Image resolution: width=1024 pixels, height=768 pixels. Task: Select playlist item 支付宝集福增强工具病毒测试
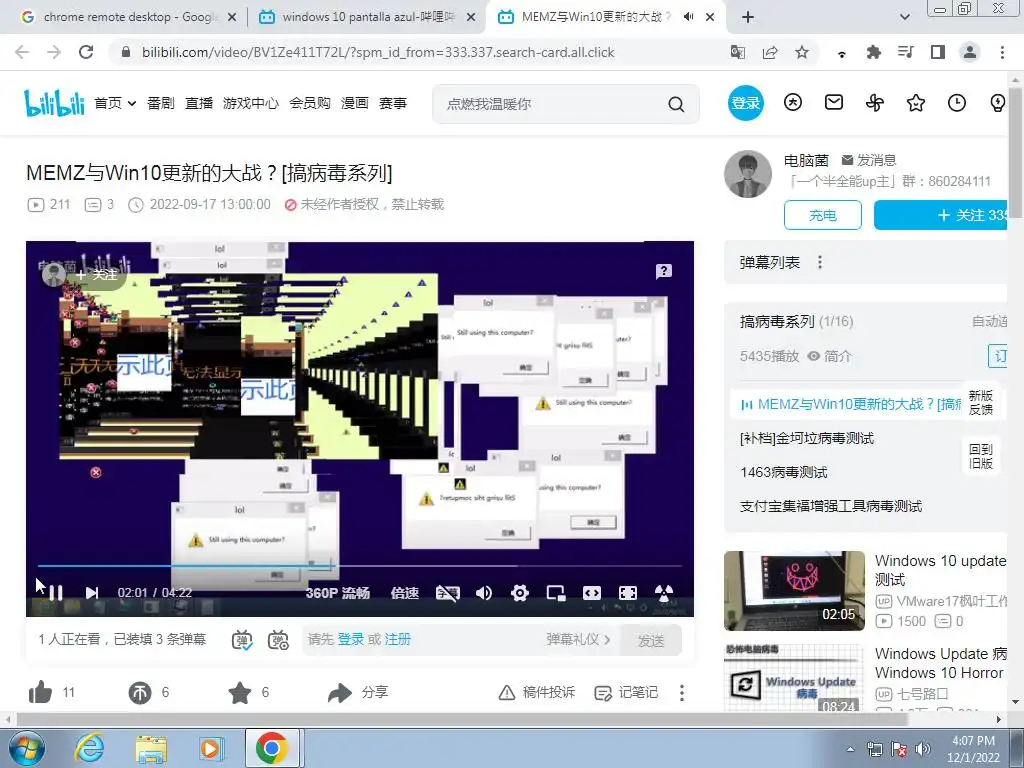coord(831,506)
